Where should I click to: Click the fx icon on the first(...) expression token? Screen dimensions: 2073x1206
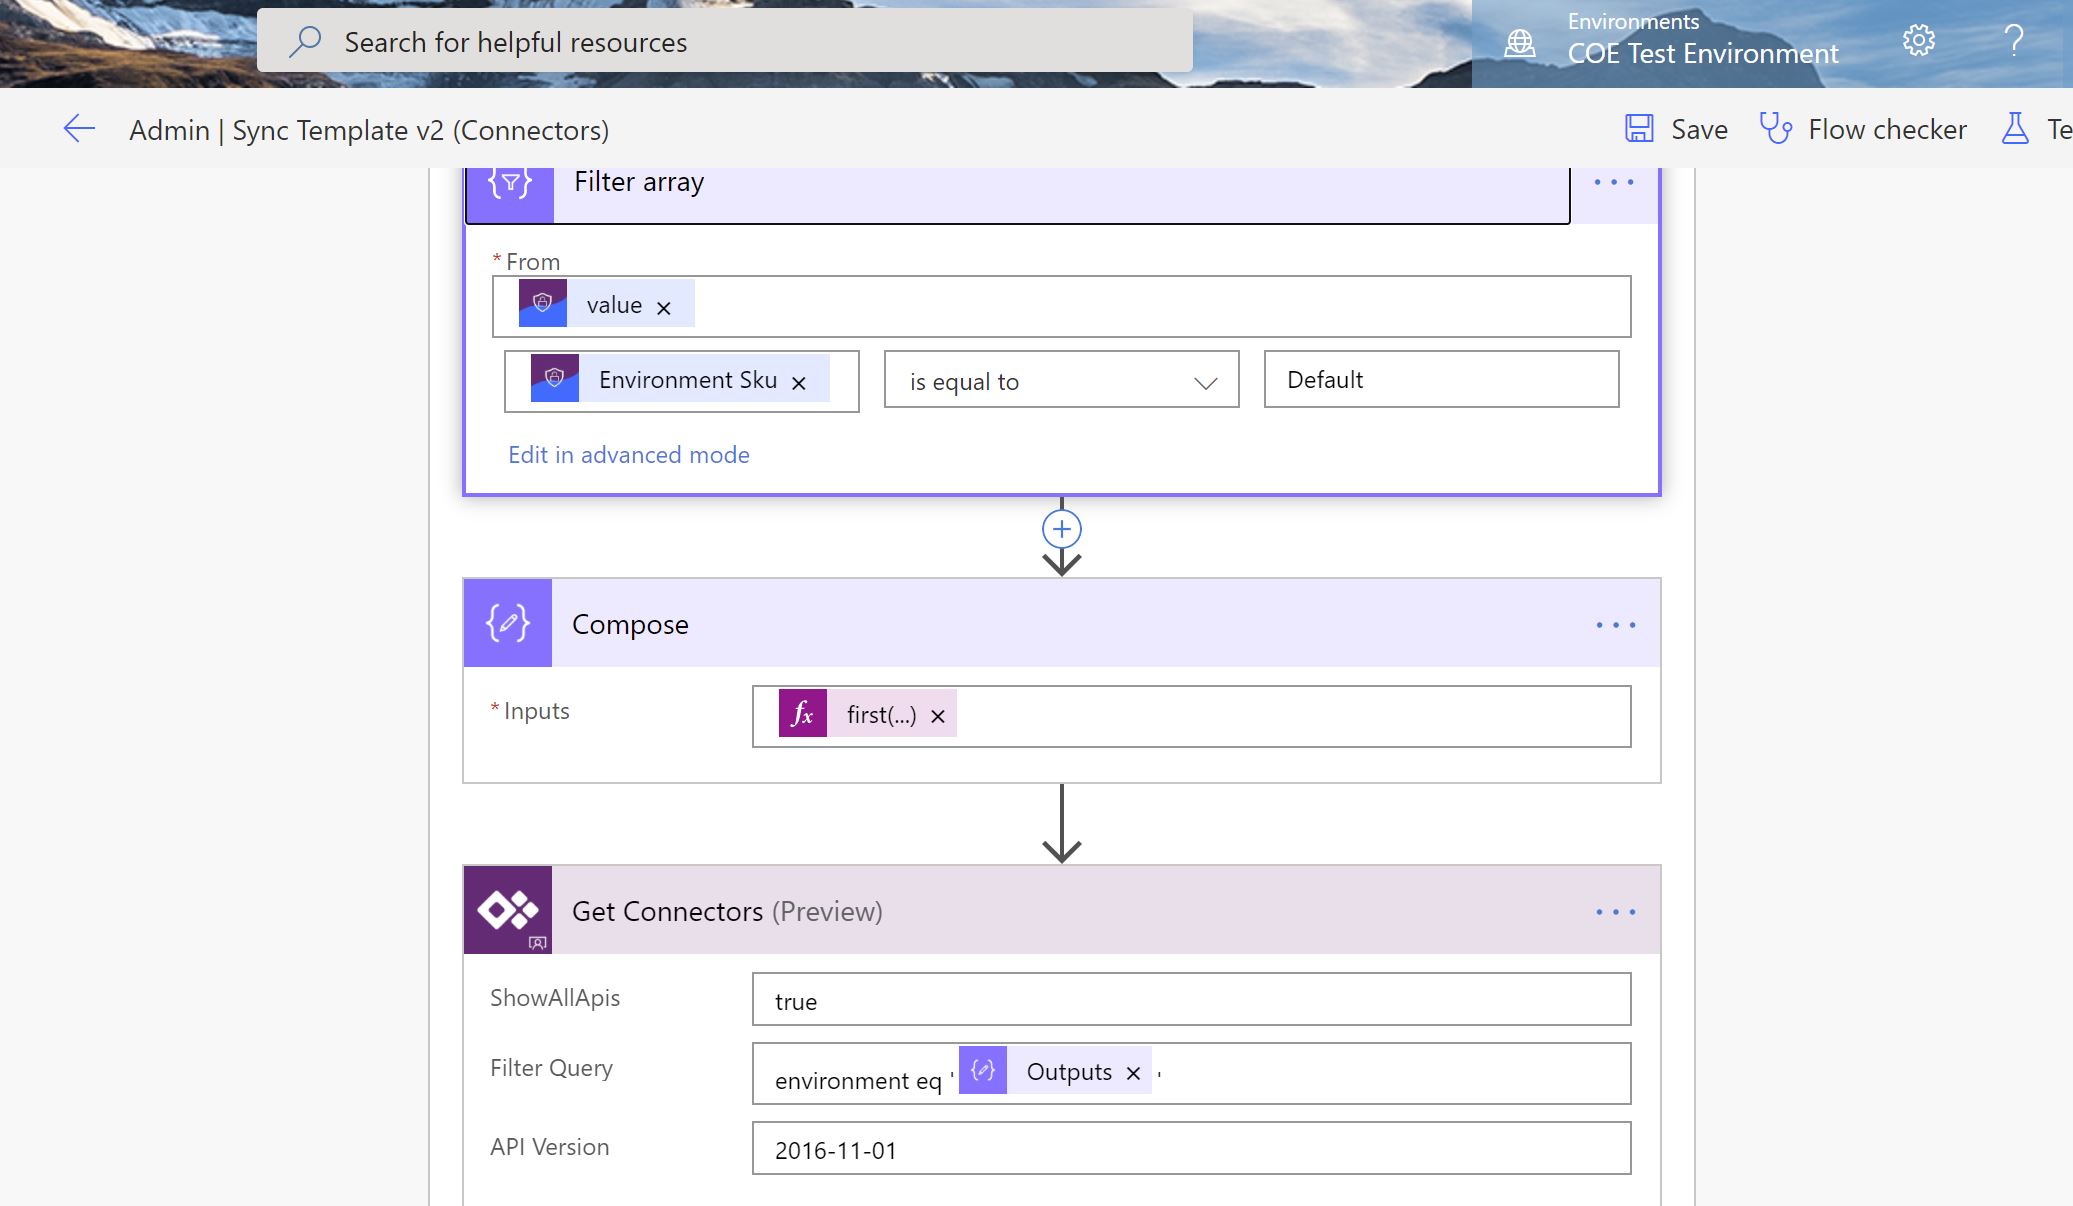pos(802,713)
